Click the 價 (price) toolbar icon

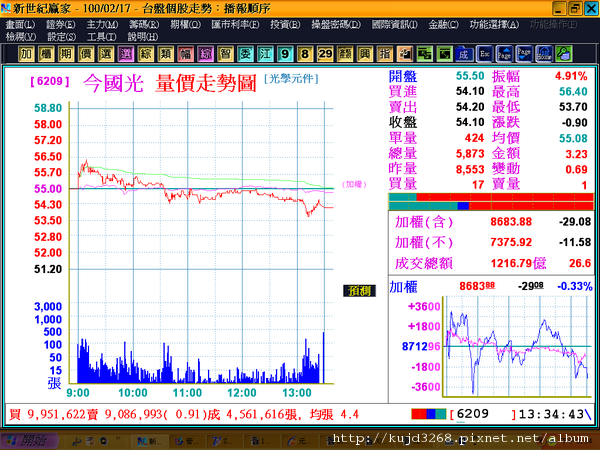point(86,54)
